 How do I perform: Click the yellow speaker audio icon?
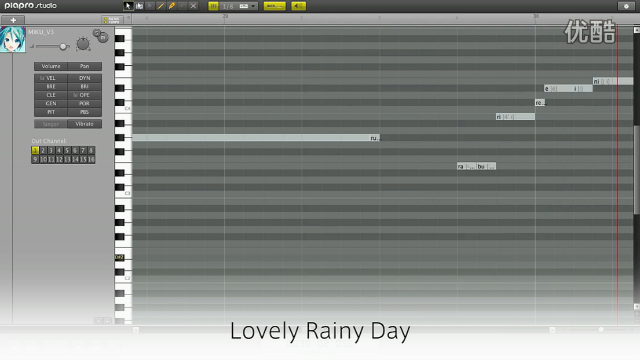(298, 6)
